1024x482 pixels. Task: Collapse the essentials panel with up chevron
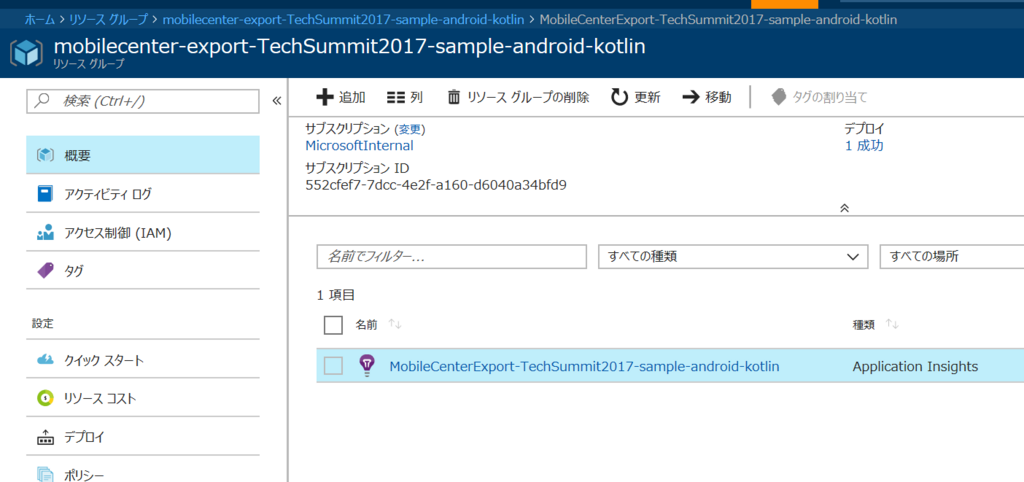844,208
